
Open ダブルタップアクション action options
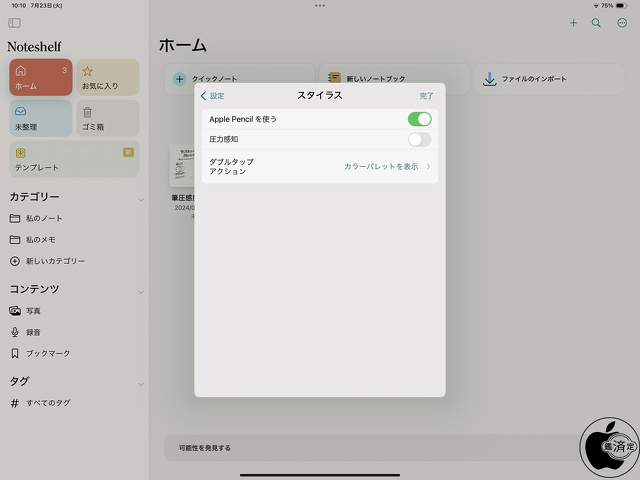pyautogui.click(x=320, y=166)
